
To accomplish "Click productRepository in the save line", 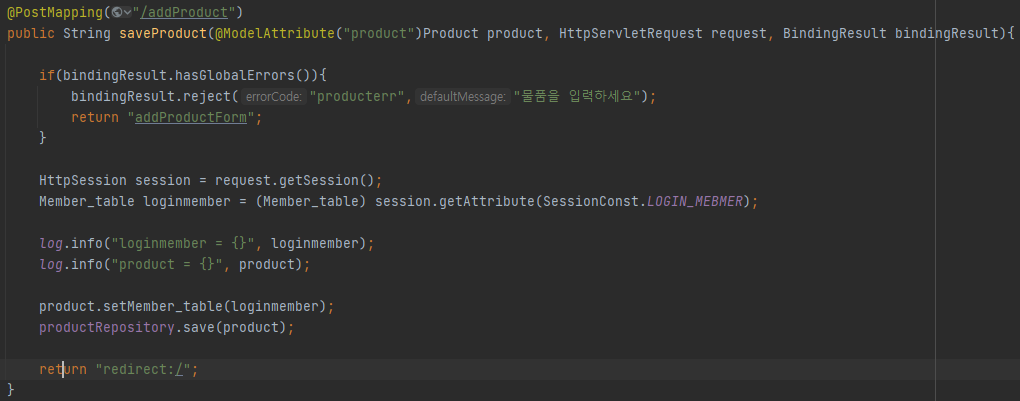I will pos(107,327).
